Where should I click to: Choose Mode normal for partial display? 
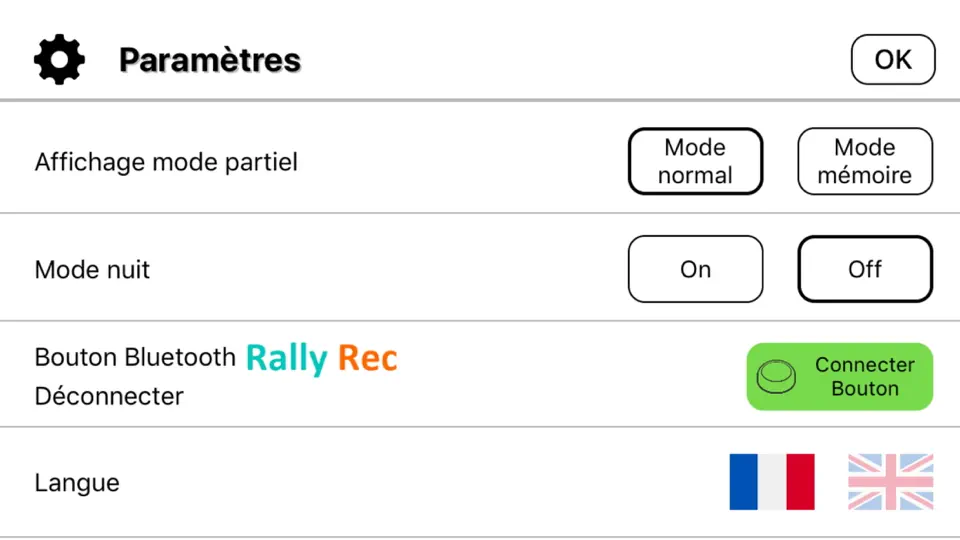[696, 161]
